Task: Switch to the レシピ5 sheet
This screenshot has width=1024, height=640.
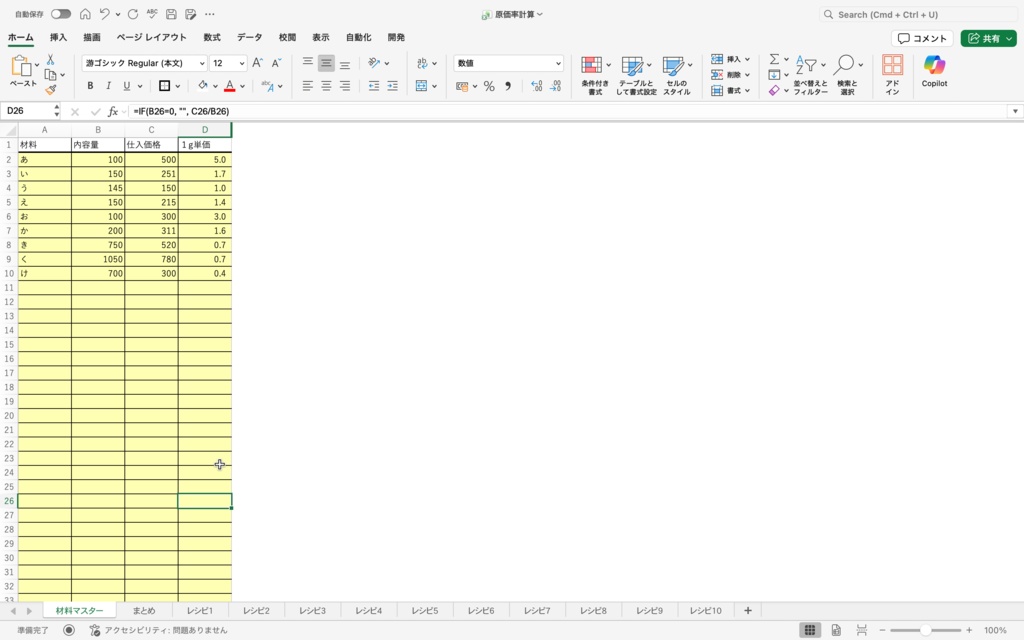Action: tap(424, 611)
